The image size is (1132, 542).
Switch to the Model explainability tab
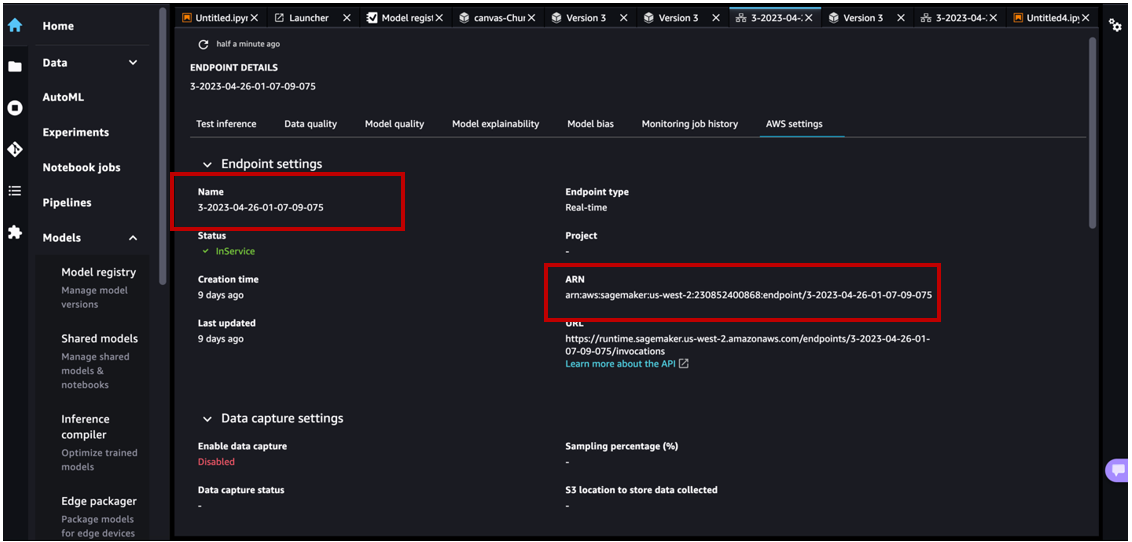[495, 124]
